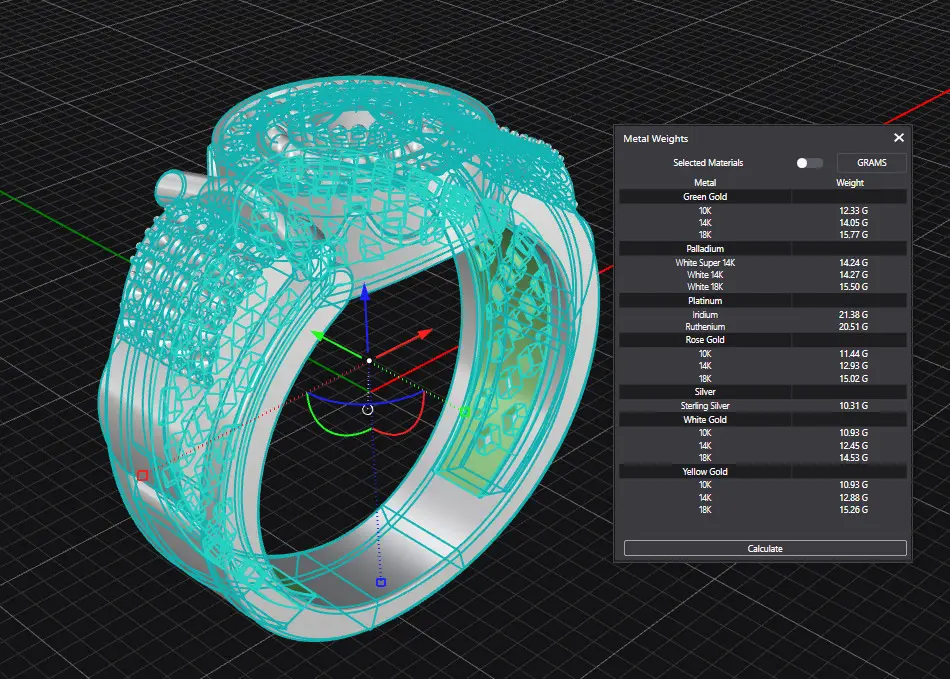Click the Sterling Silver row

tap(763, 405)
